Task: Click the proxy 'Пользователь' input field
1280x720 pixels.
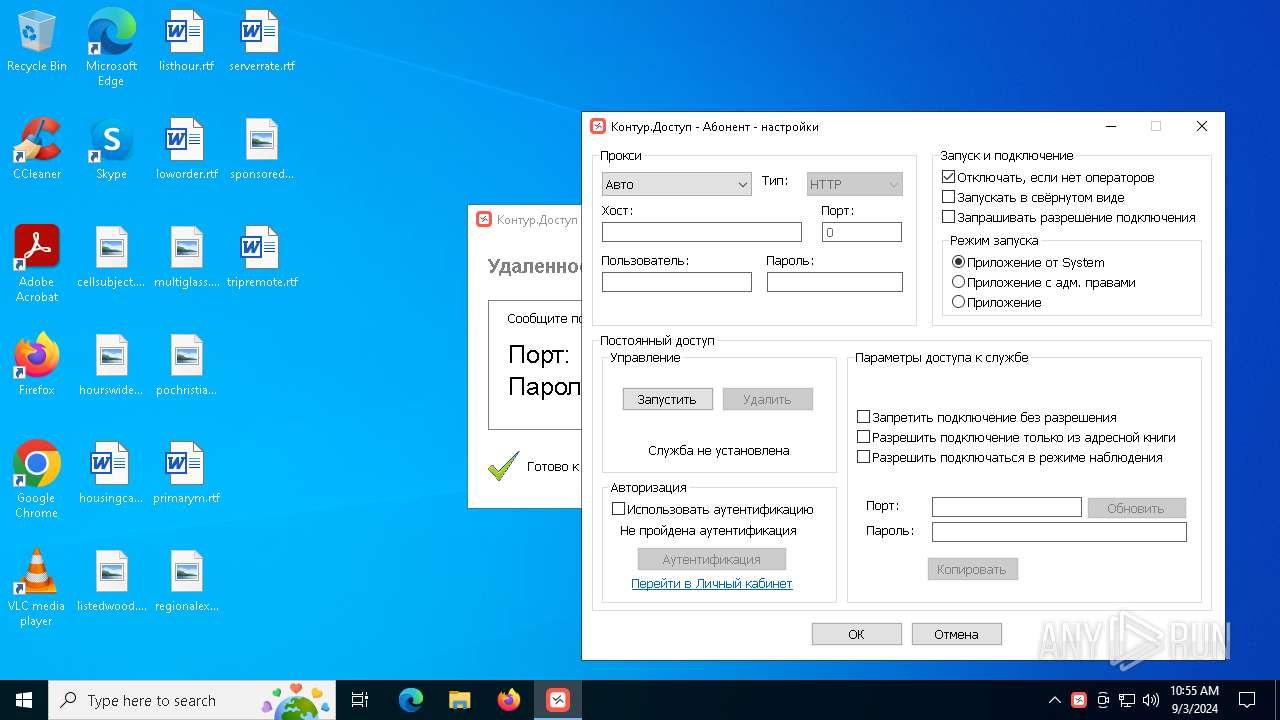Action: [x=677, y=282]
